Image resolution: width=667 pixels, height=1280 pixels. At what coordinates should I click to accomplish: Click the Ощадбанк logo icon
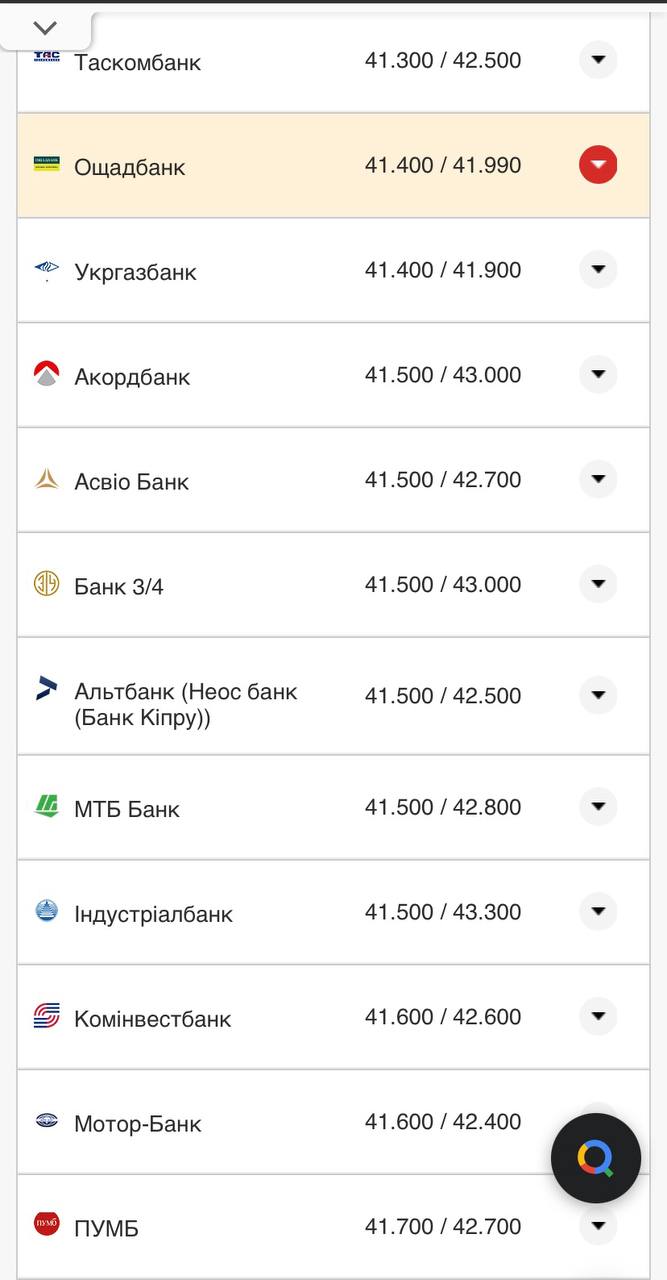(46, 164)
